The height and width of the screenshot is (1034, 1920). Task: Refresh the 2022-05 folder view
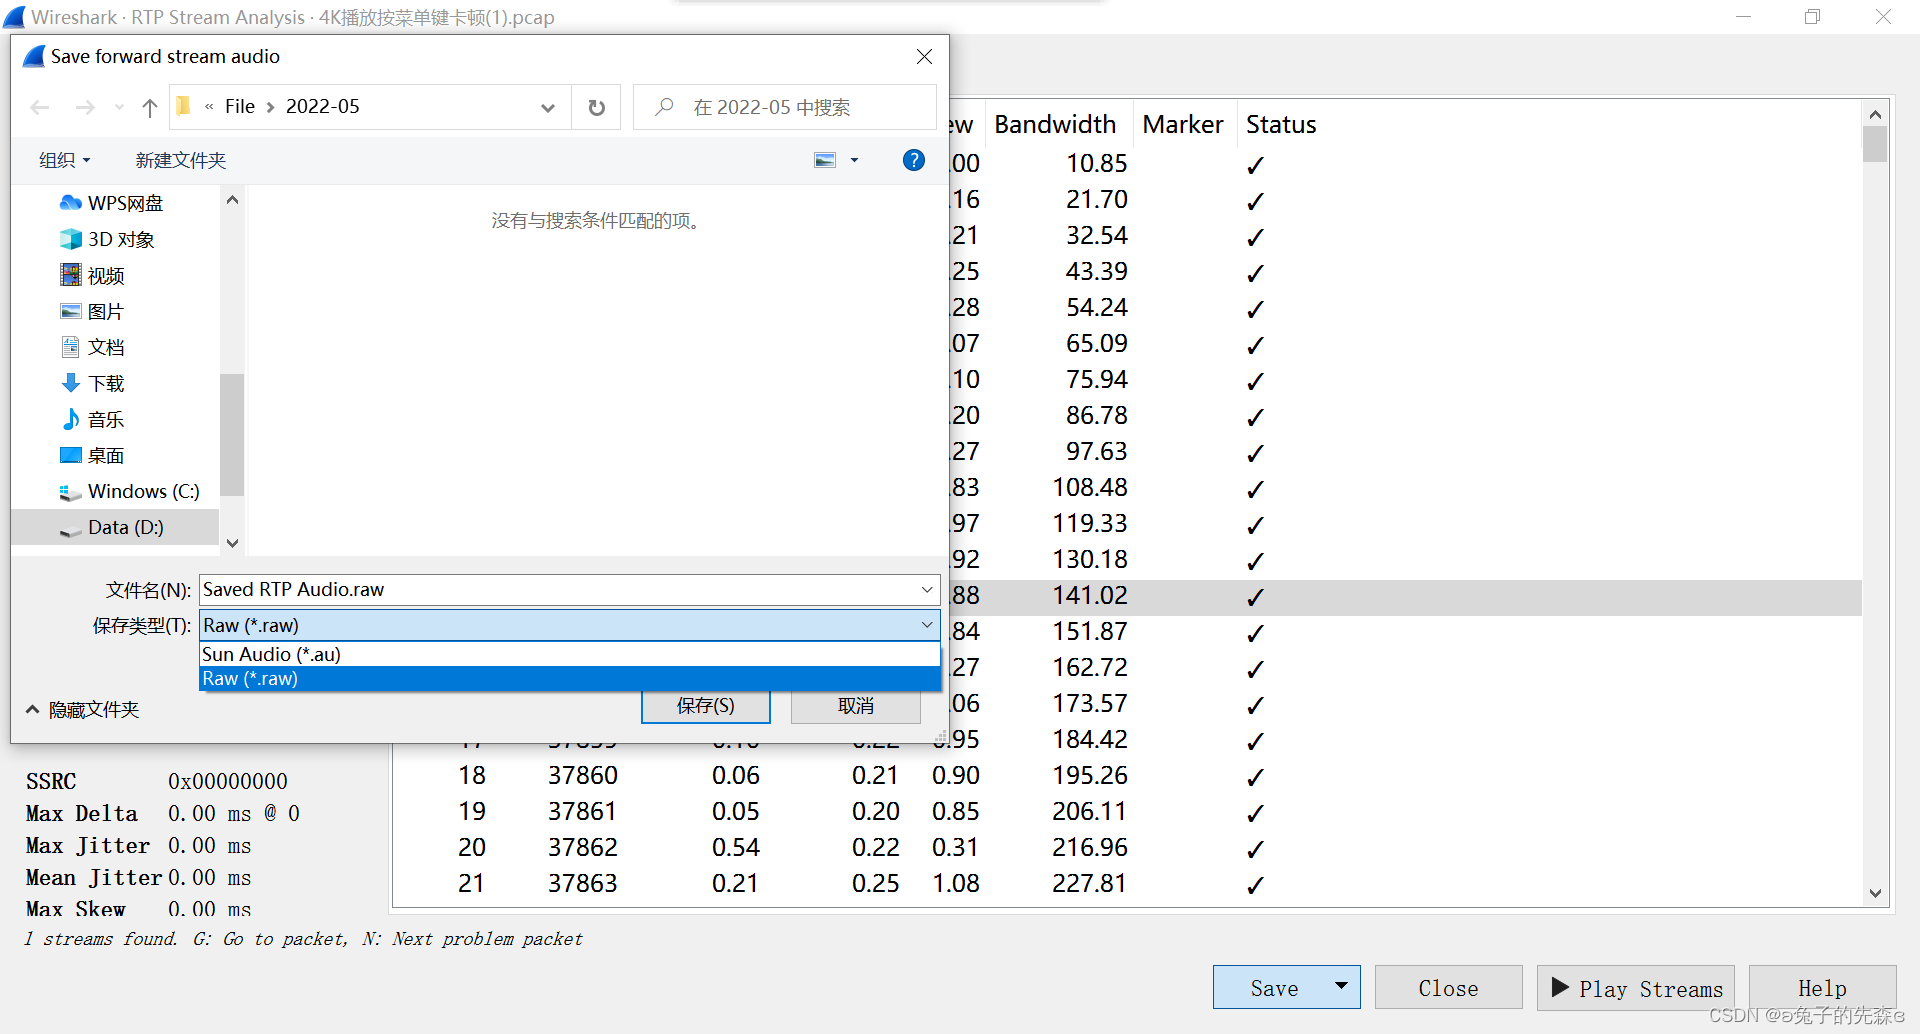pos(597,107)
